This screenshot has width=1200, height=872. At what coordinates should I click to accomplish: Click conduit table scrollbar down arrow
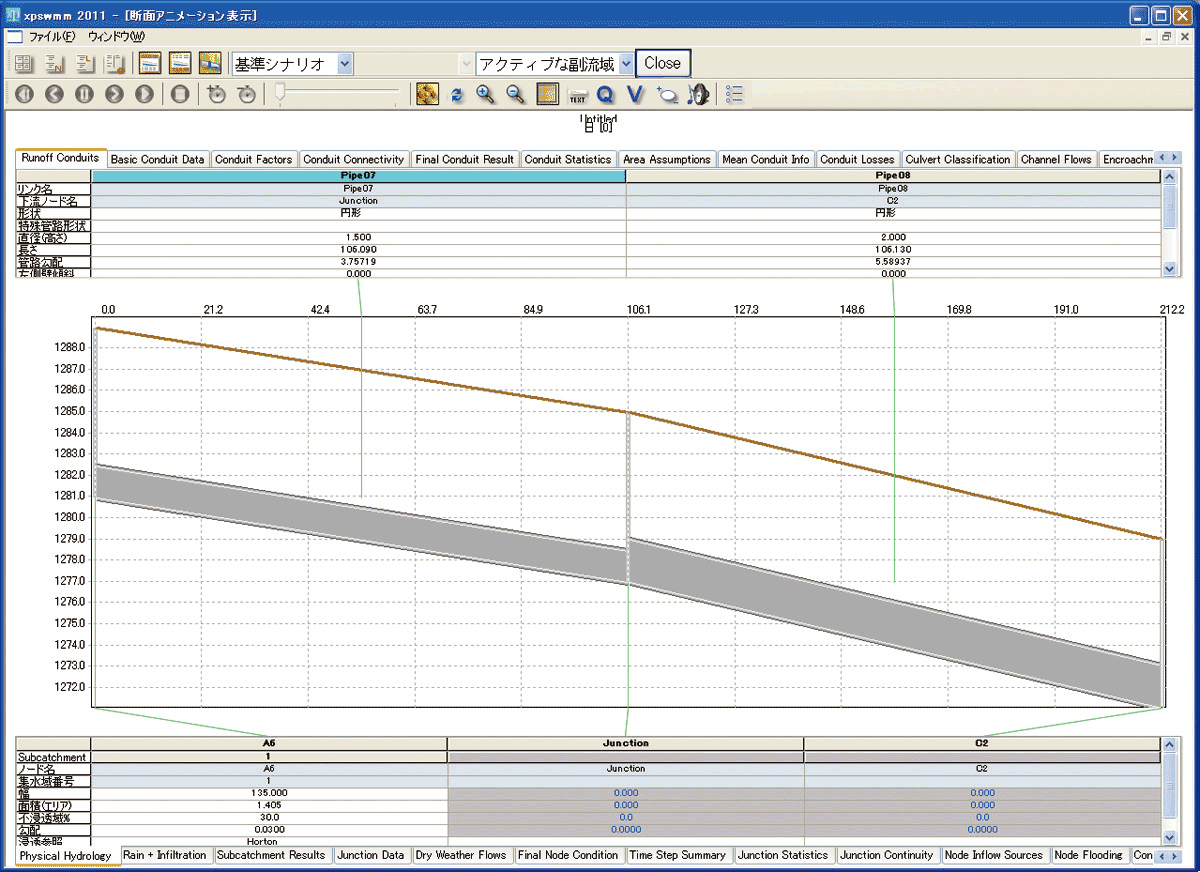pyautogui.click(x=1170, y=268)
